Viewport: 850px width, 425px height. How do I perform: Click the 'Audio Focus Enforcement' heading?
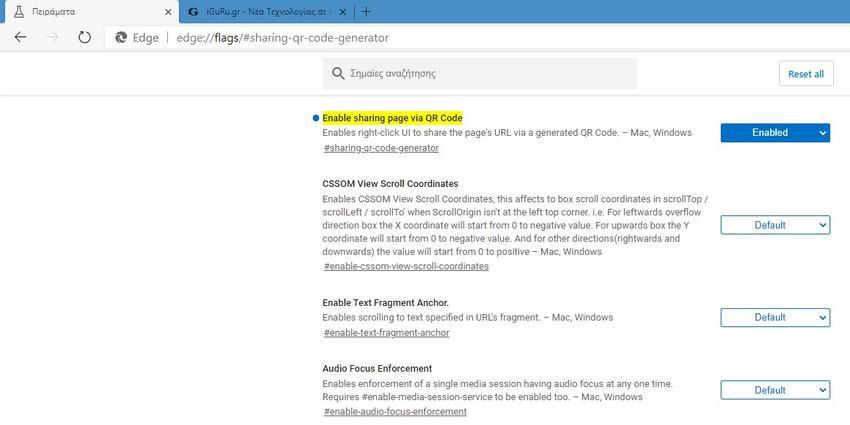[x=377, y=369]
